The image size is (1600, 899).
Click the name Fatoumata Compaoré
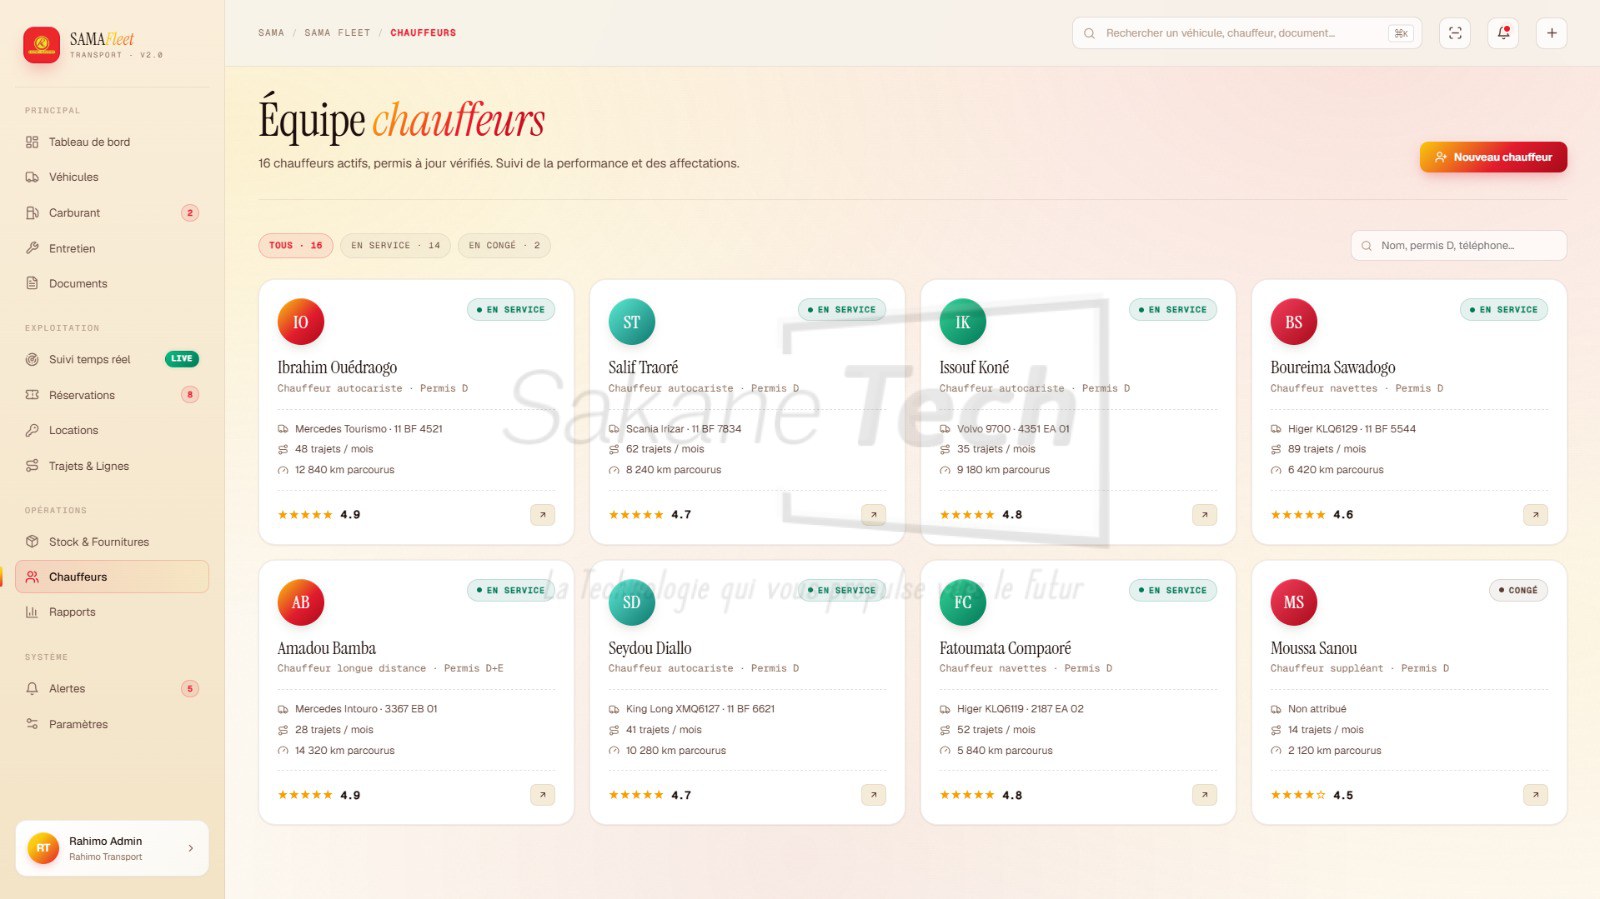[x=1005, y=648]
